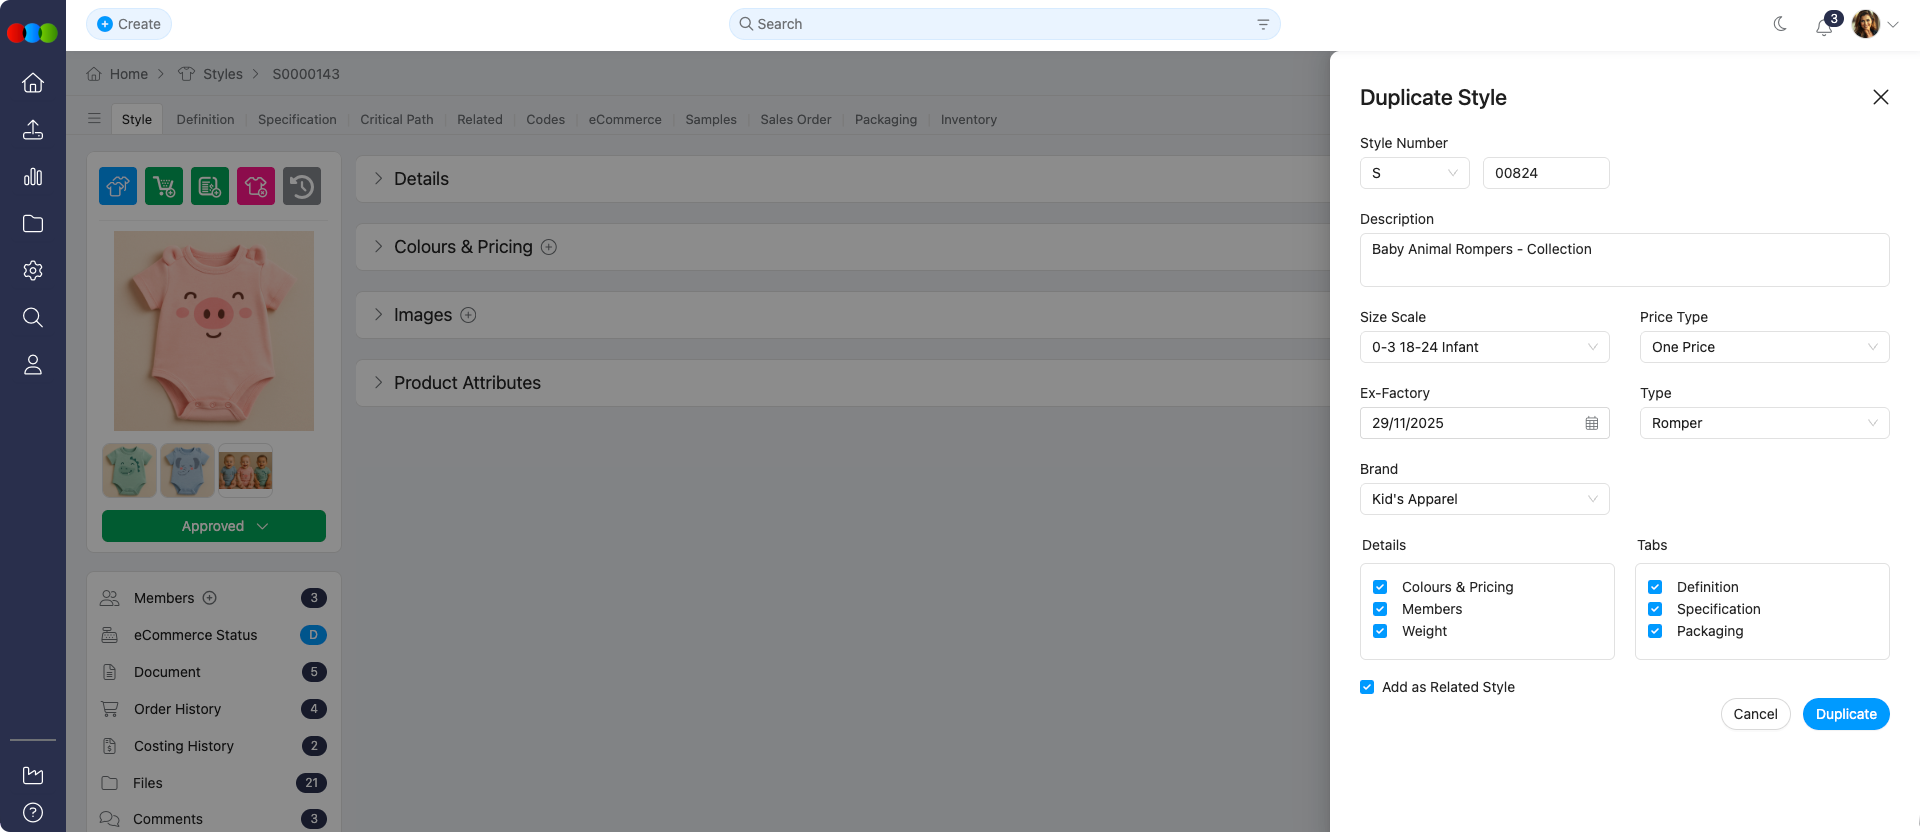
Task: Click the Cancel button
Action: tap(1755, 714)
